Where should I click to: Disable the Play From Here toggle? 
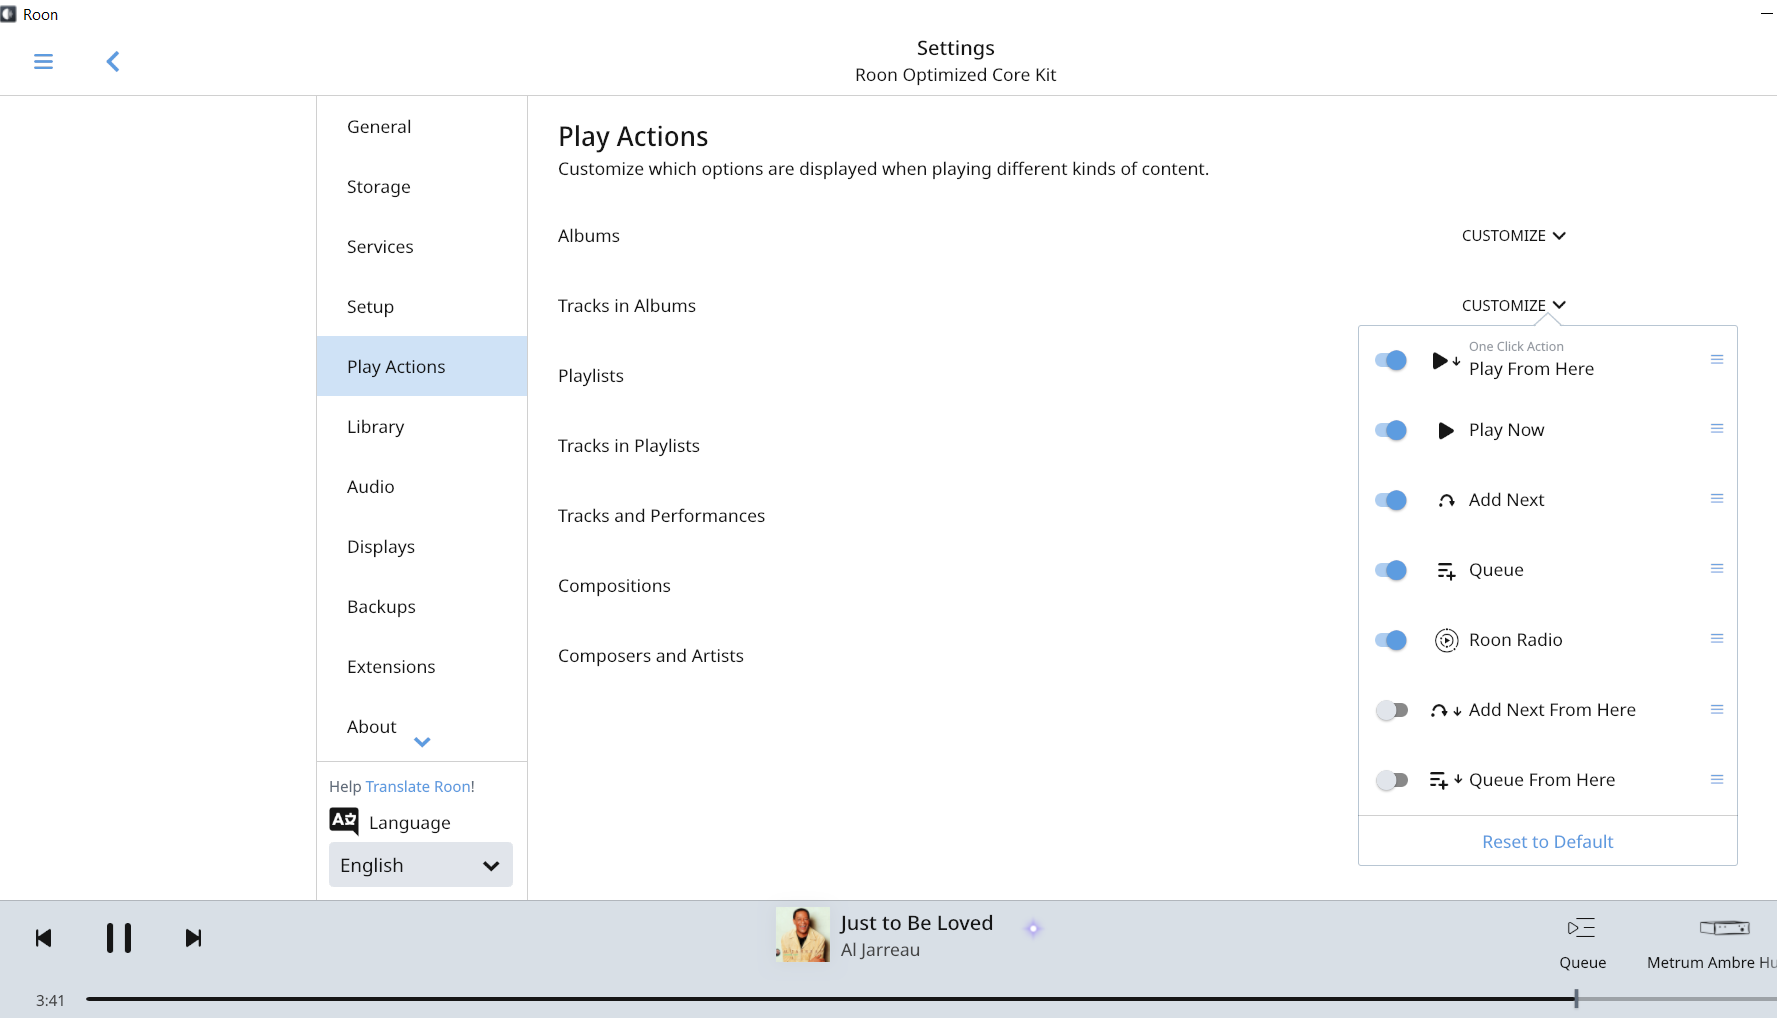tap(1391, 360)
